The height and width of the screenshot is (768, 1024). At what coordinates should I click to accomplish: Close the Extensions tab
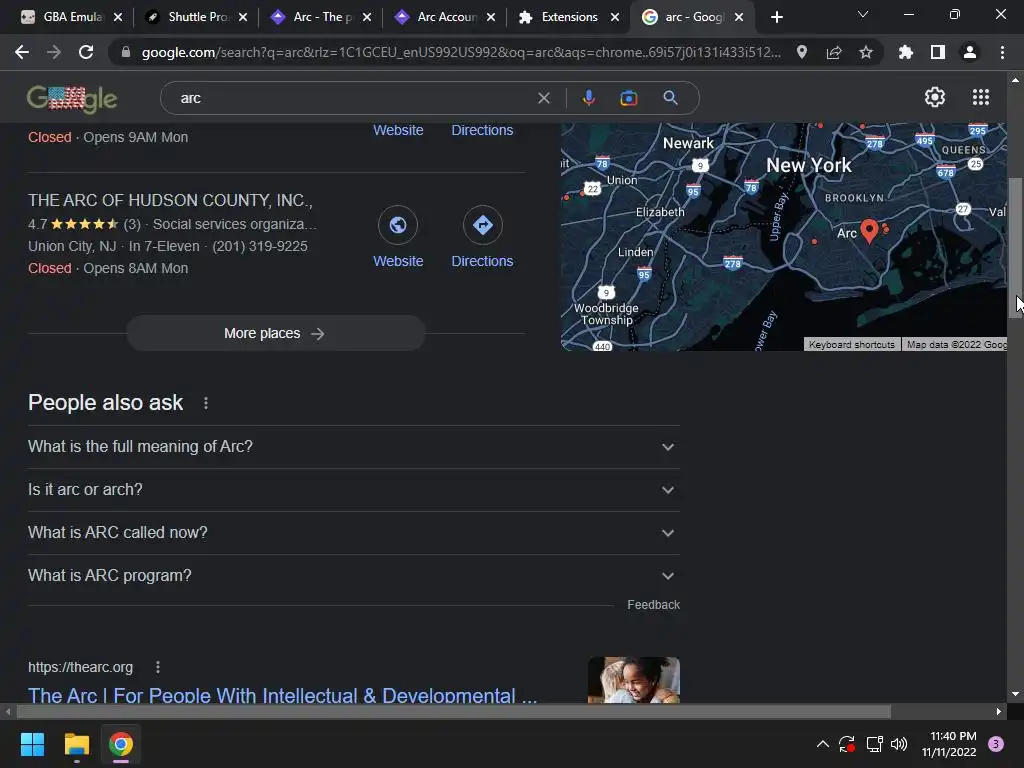[615, 17]
